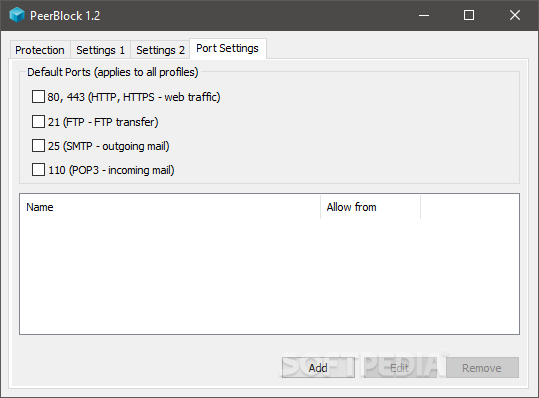Maximize the PeerBlock window
Screen dimensions: 539x398
tap(469, 15)
